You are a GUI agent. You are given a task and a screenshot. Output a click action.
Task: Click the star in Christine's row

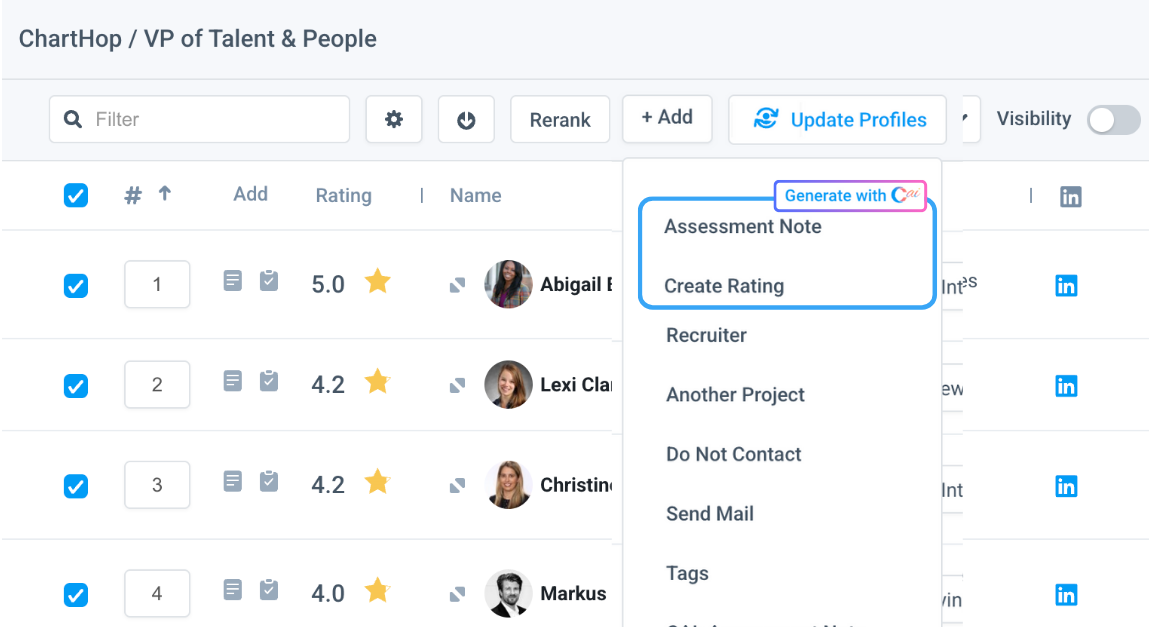click(x=377, y=482)
